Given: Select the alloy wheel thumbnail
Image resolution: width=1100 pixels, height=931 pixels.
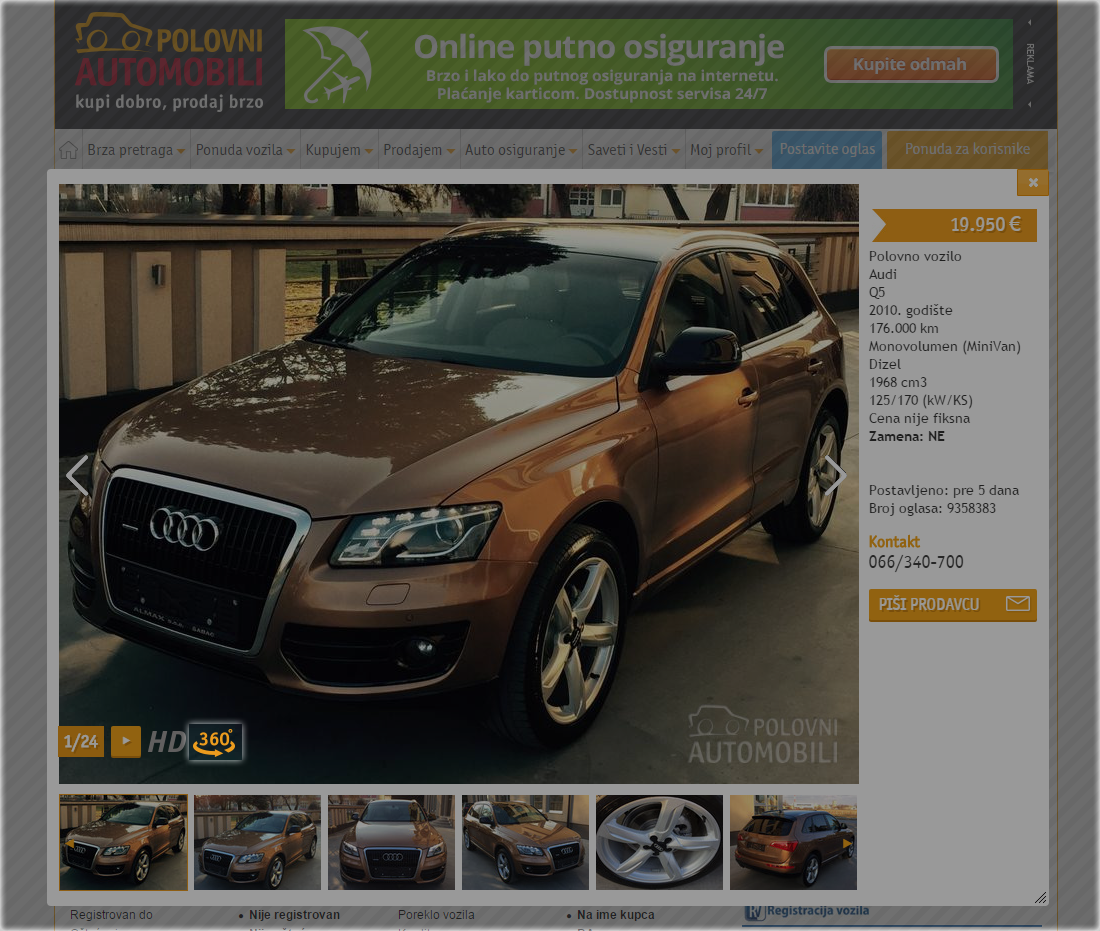Looking at the screenshot, I should (659, 842).
